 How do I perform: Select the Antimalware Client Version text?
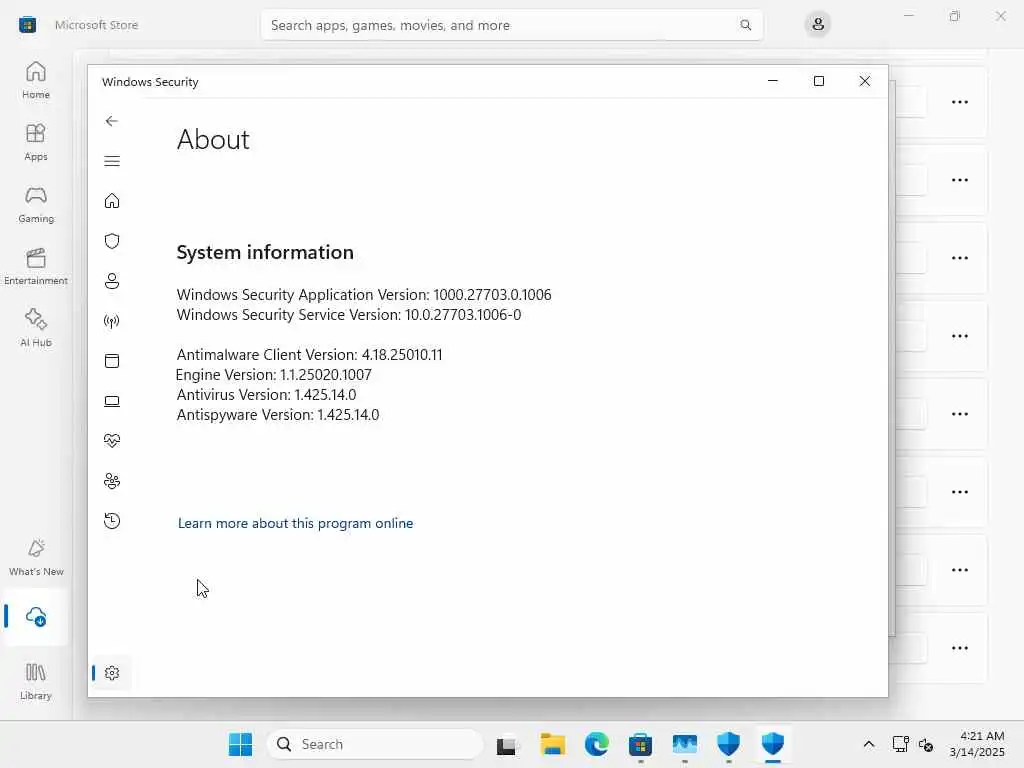coord(310,355)
